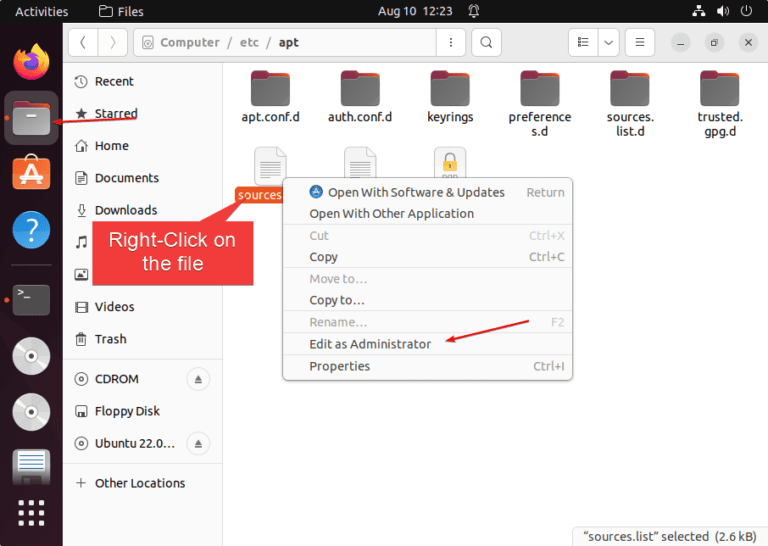Go back with the back arrow

coord(83,43)
